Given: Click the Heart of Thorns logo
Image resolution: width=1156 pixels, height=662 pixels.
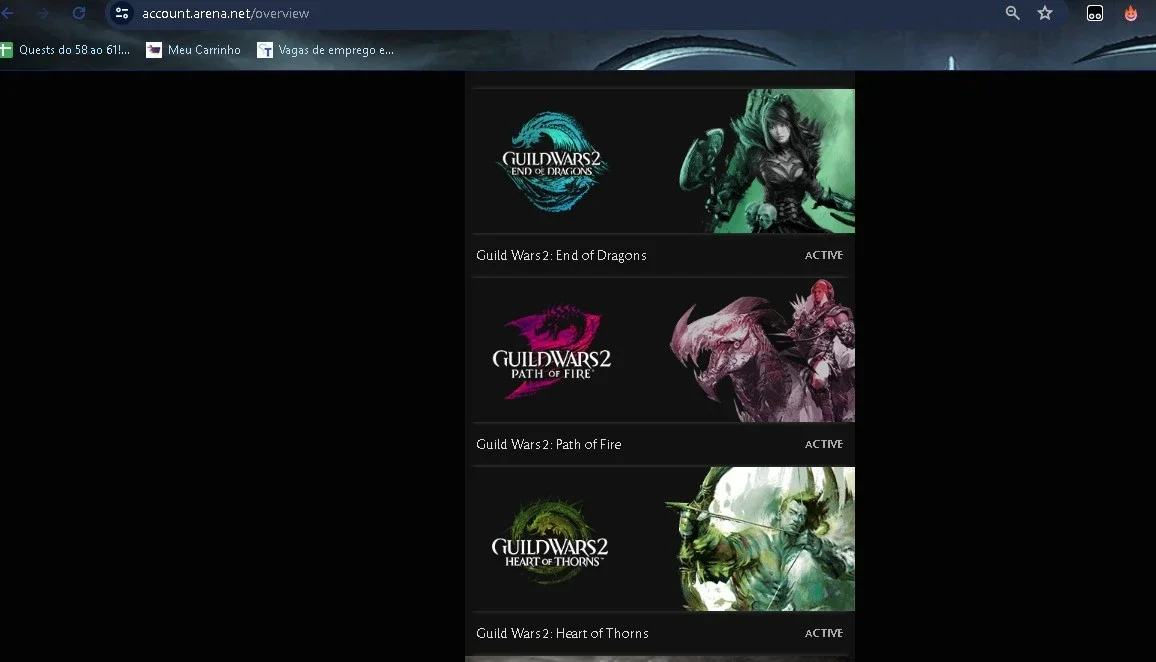Looking at the screenshot, I should click(x=550, y=542).
